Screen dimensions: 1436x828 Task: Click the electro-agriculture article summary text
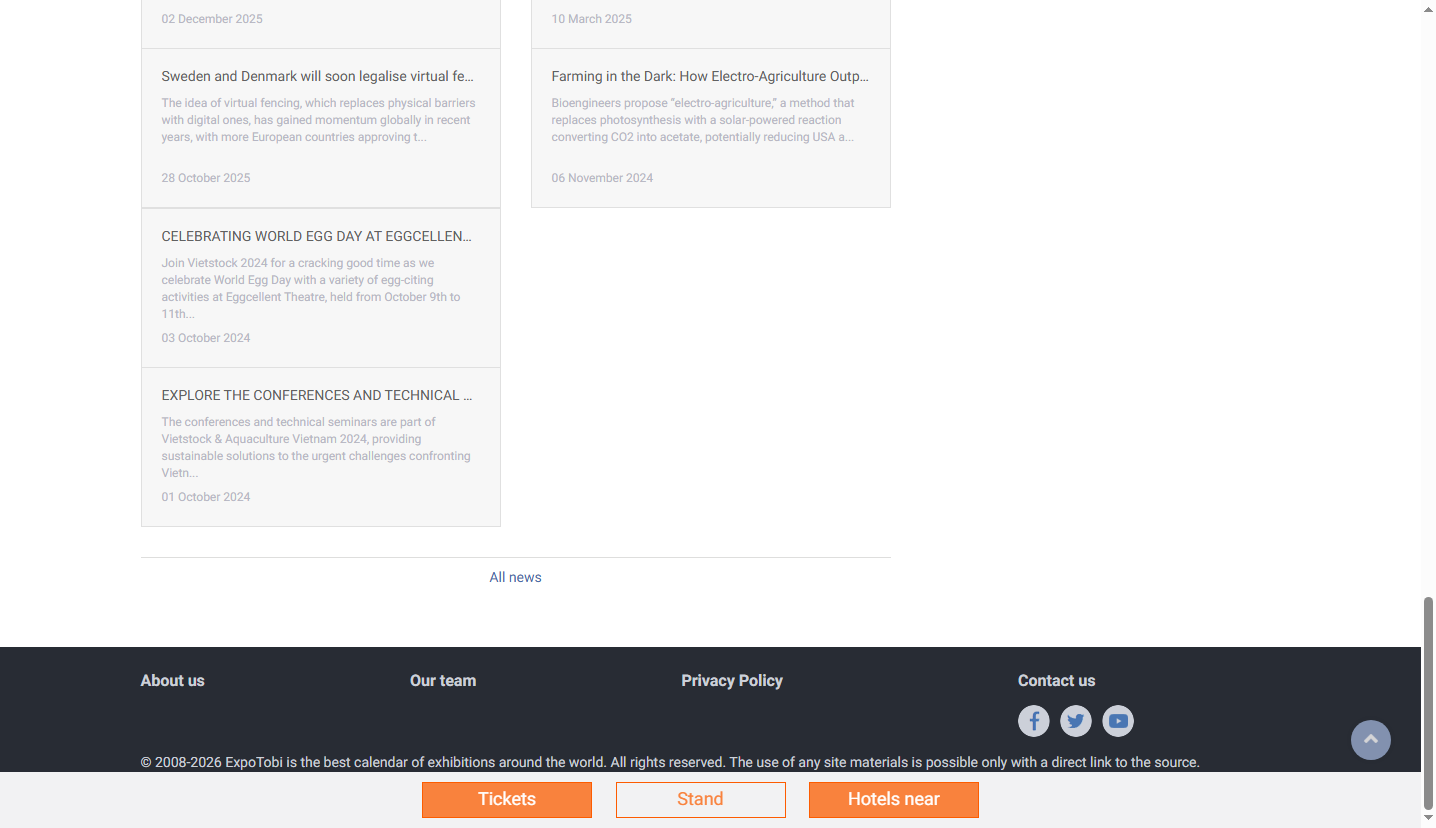tap(703, 120)
